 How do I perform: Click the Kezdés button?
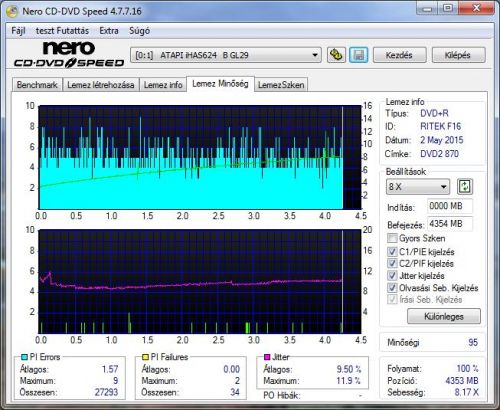click(399, 55)
